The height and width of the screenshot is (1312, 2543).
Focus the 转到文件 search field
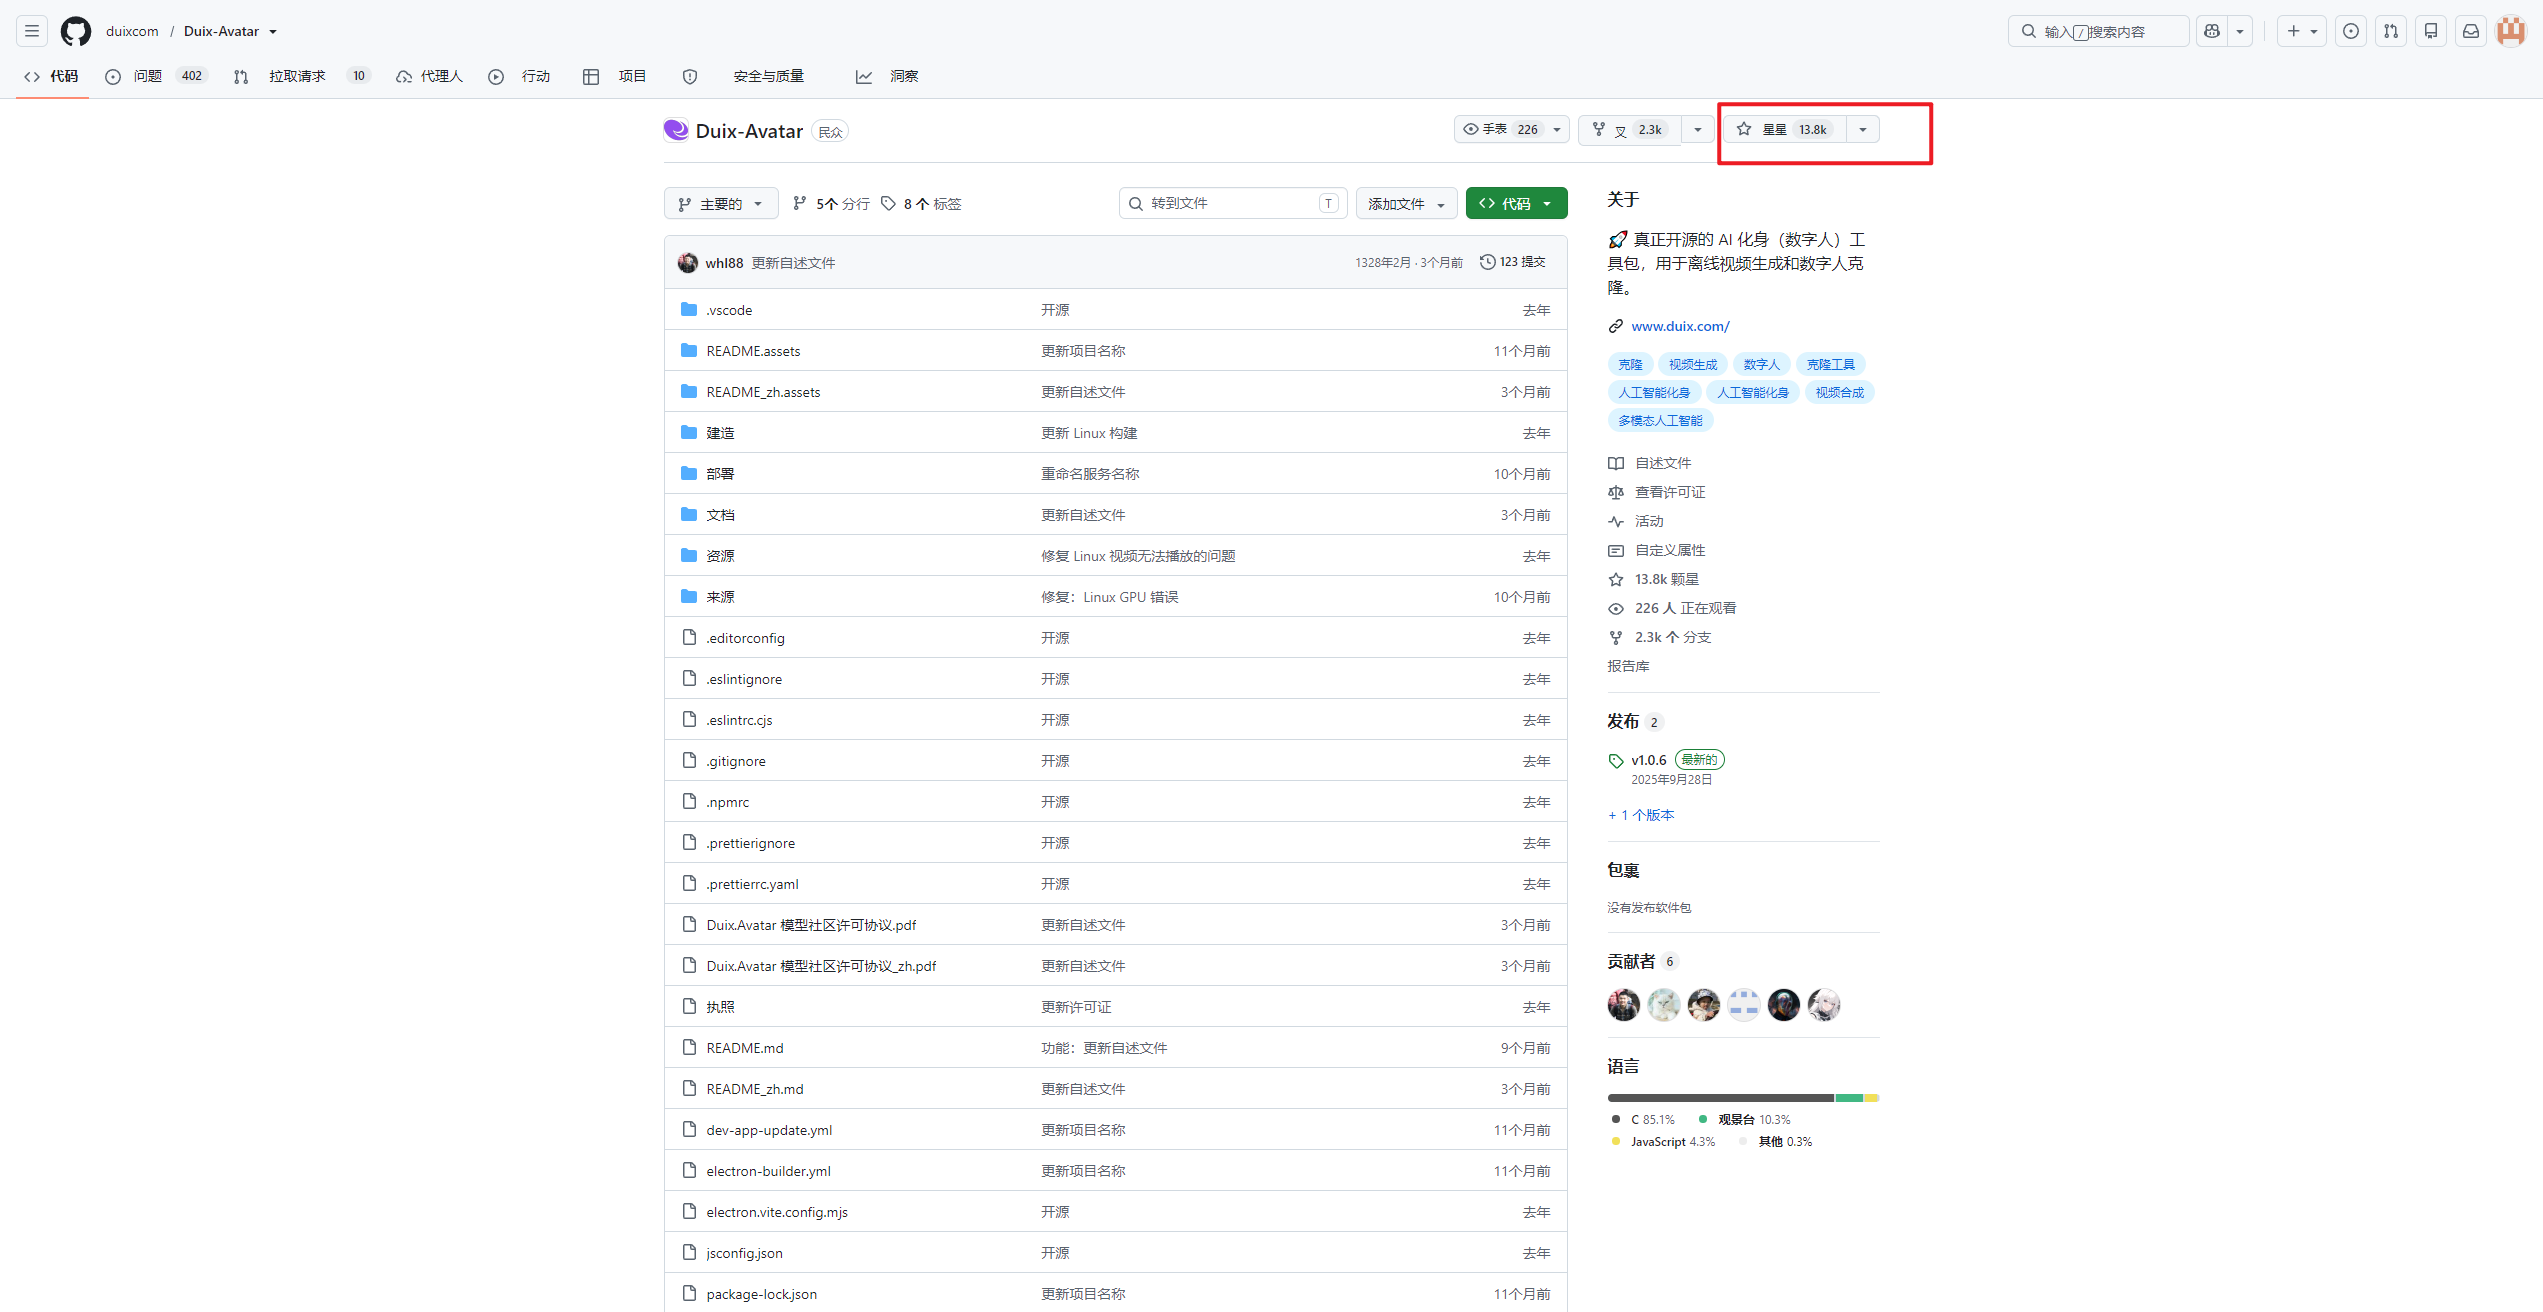(x=1233, y=203)
